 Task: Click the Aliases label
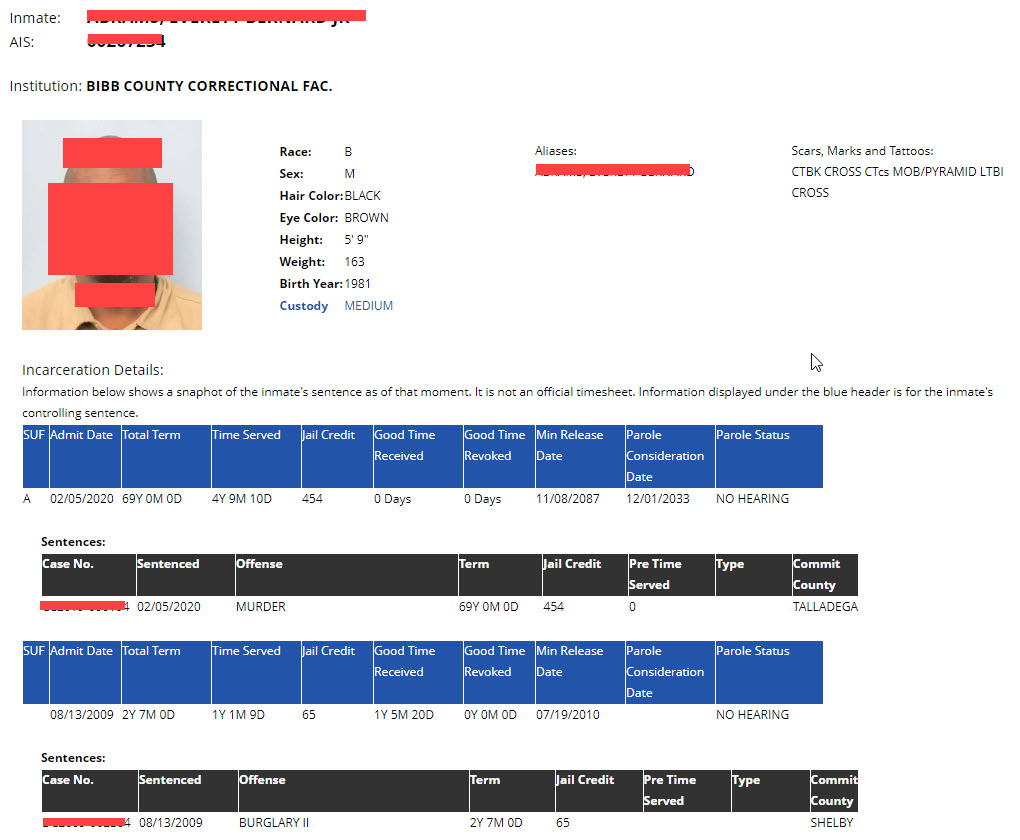click(x=555, y=151)
